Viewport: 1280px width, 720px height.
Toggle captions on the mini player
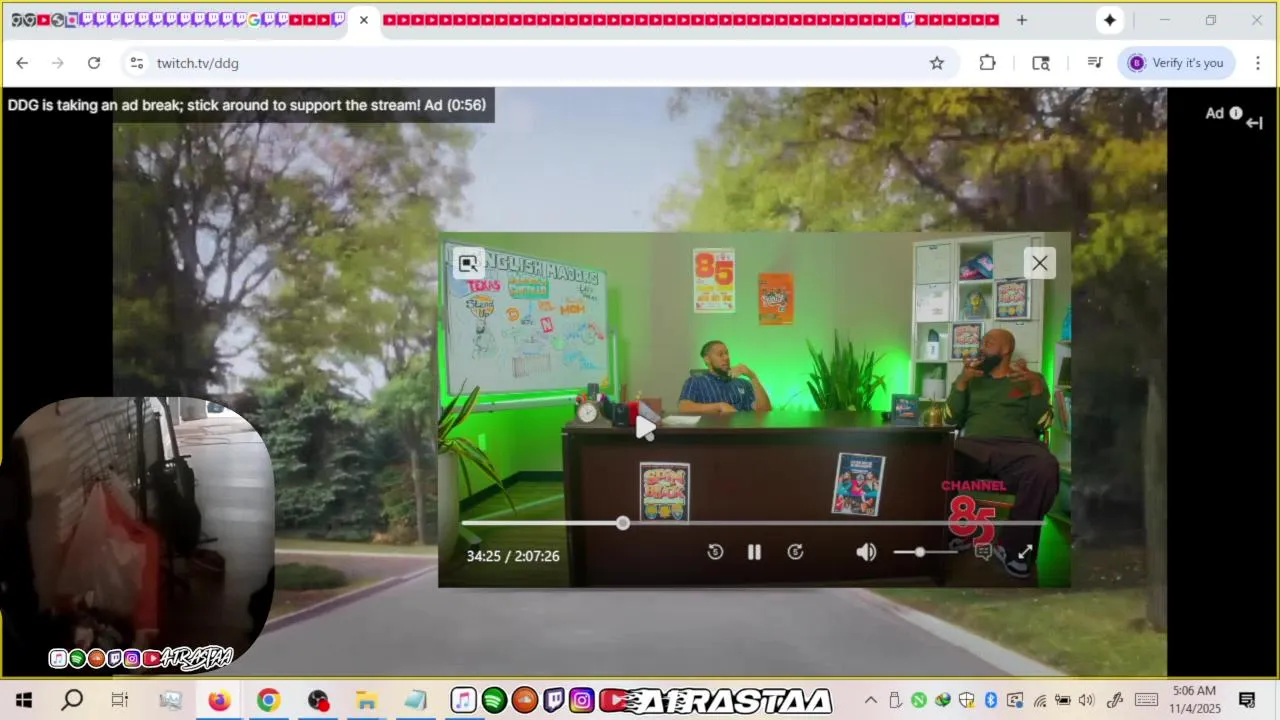point(983,552)
